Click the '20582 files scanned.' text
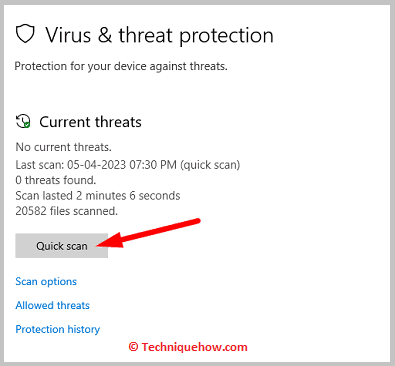 66,211
